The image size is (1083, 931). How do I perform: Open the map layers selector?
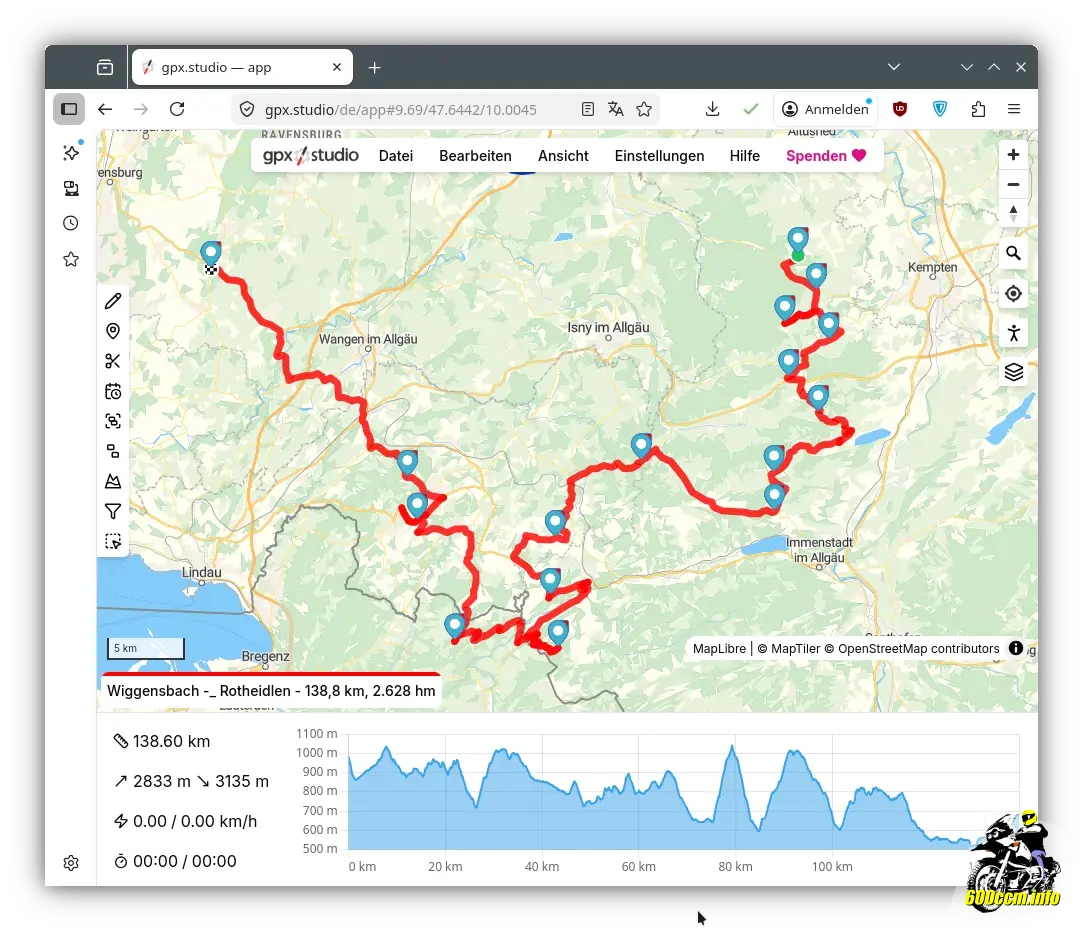[x=1013, y=372]
